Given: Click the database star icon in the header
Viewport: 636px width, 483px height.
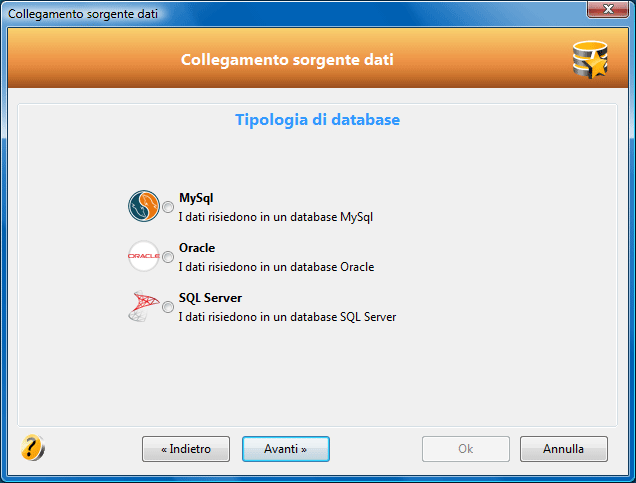Looking at the screenshot, I should [590, 60].
